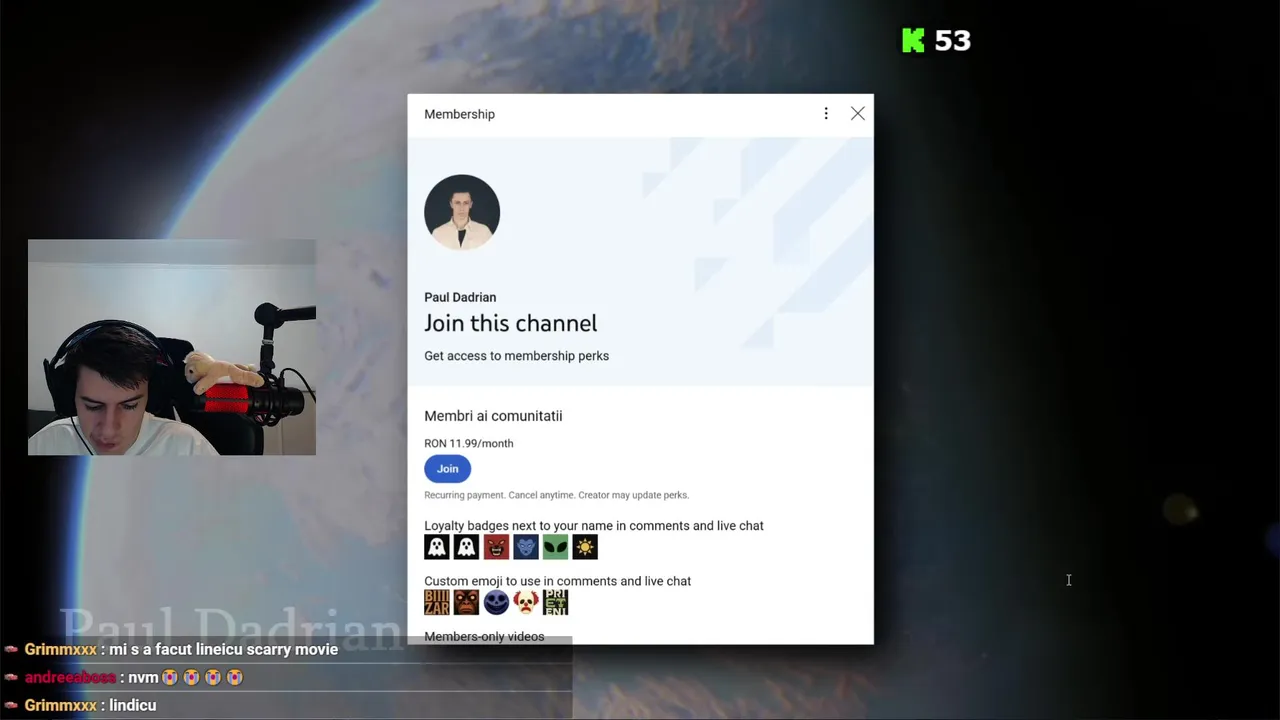
Task: Open the three-dot options menu in Membership dialog
Action: (x=826, y=114)
